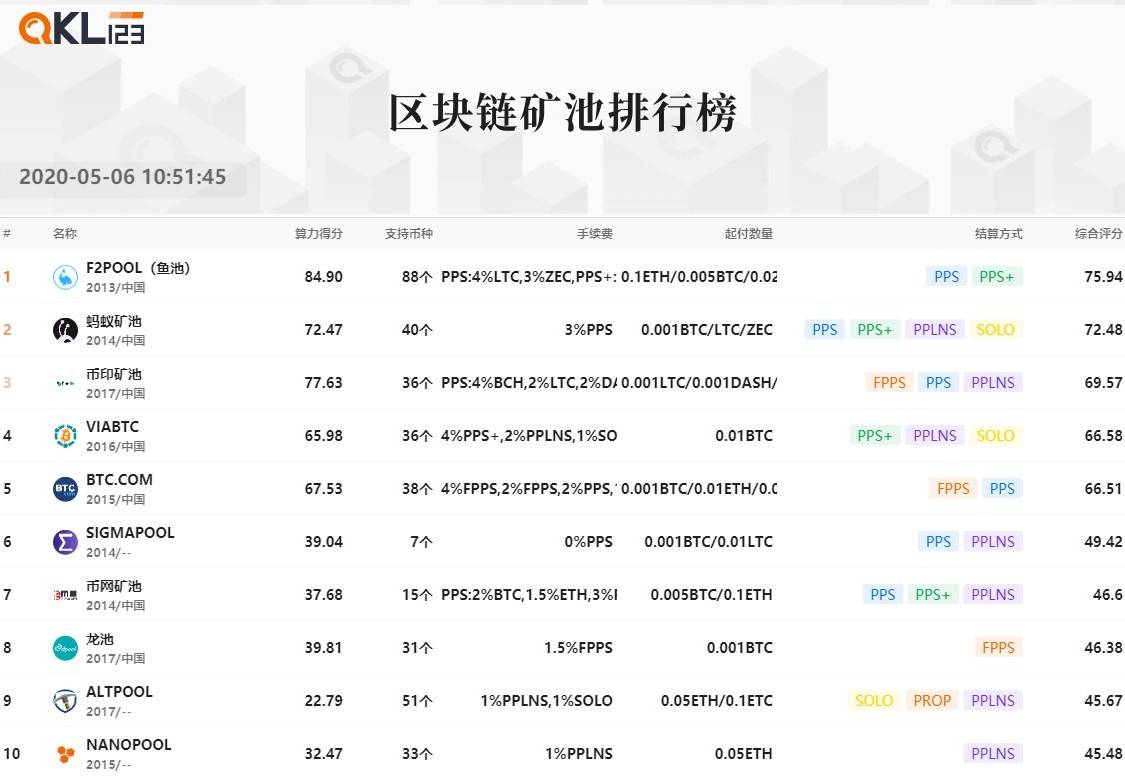Click SIGMAPOOL overall score 49.42
The height and width of the screenshot is (776, 1125).
coord(1103,542)
